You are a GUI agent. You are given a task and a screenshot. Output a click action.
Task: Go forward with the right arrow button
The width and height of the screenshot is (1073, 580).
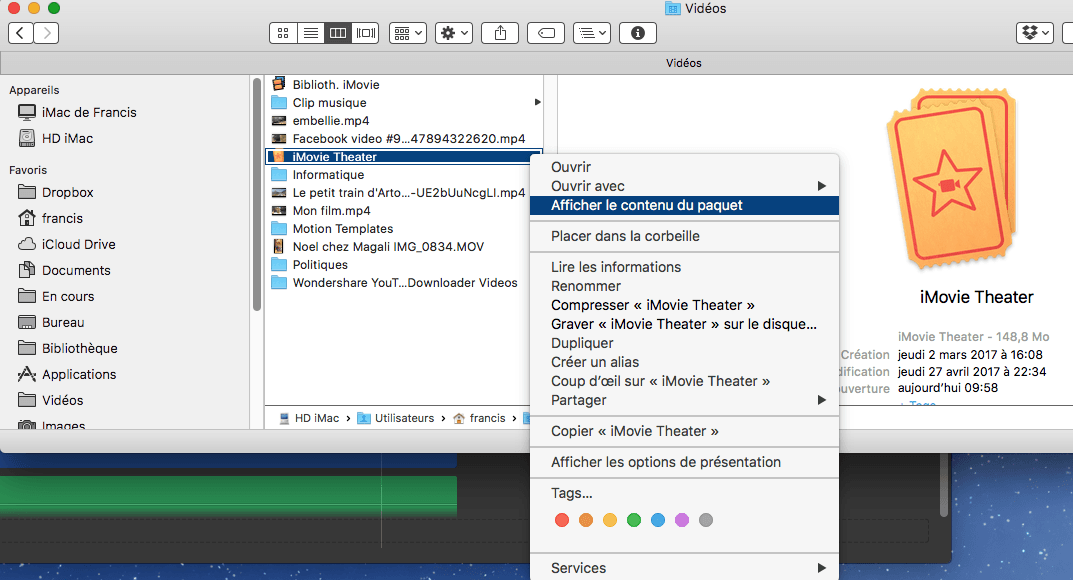[47, 33]
